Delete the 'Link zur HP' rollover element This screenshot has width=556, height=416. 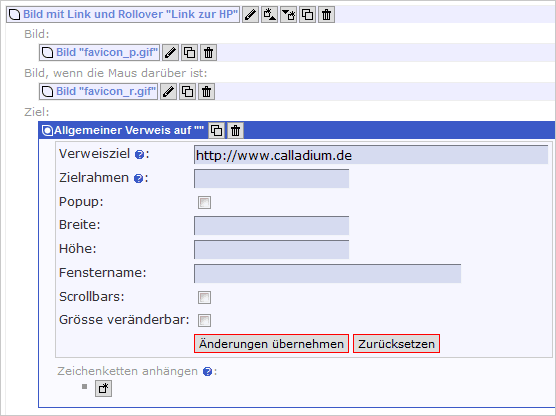click(x=327, y=15)
